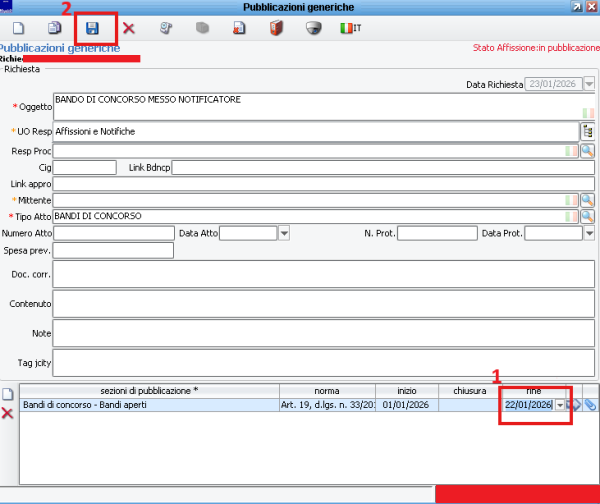This screenshot has height=504, width=600.
Task: Click the Italian flag IT language icon
Action: coord(350,28)
